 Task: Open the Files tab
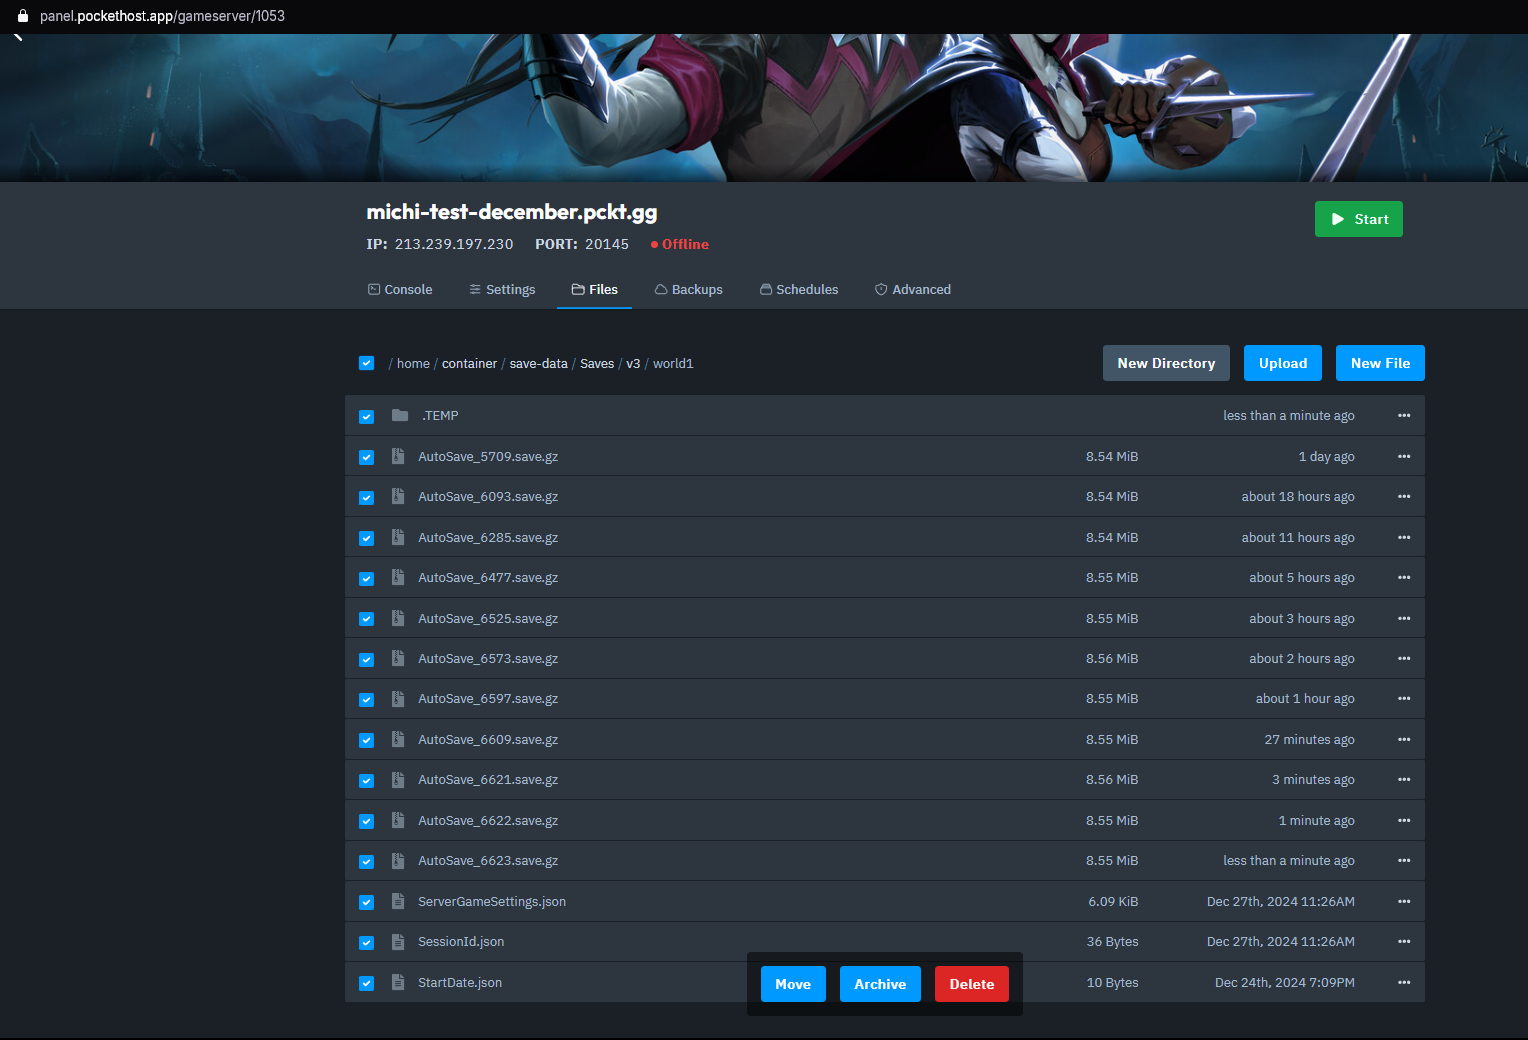594,289
